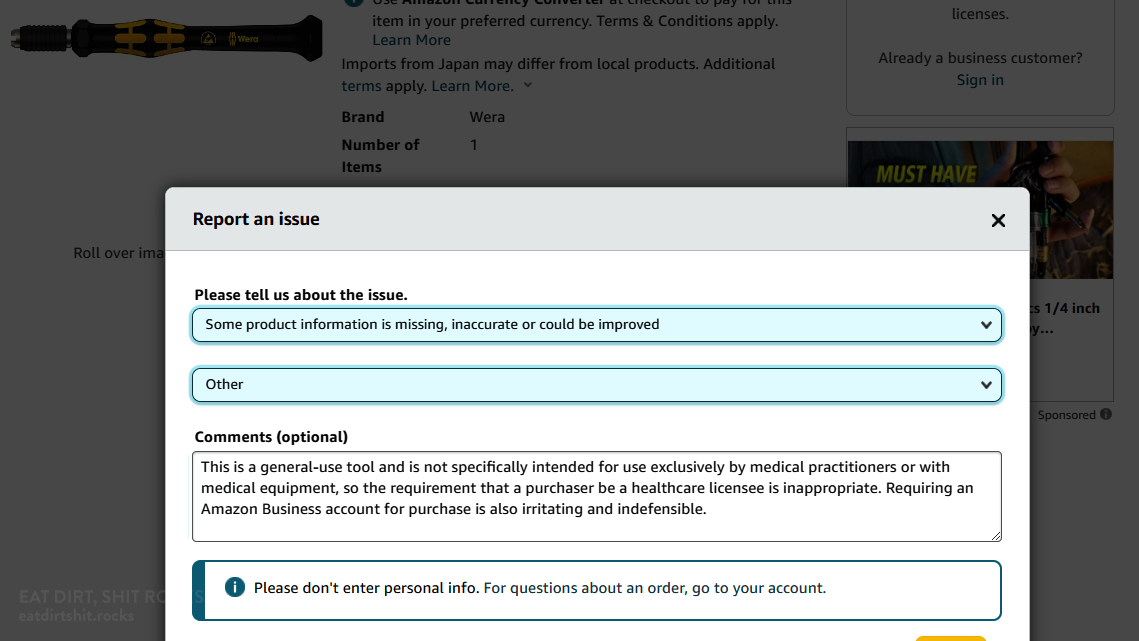
Task: Click the Sponsored info icon
Action: 1106,414
